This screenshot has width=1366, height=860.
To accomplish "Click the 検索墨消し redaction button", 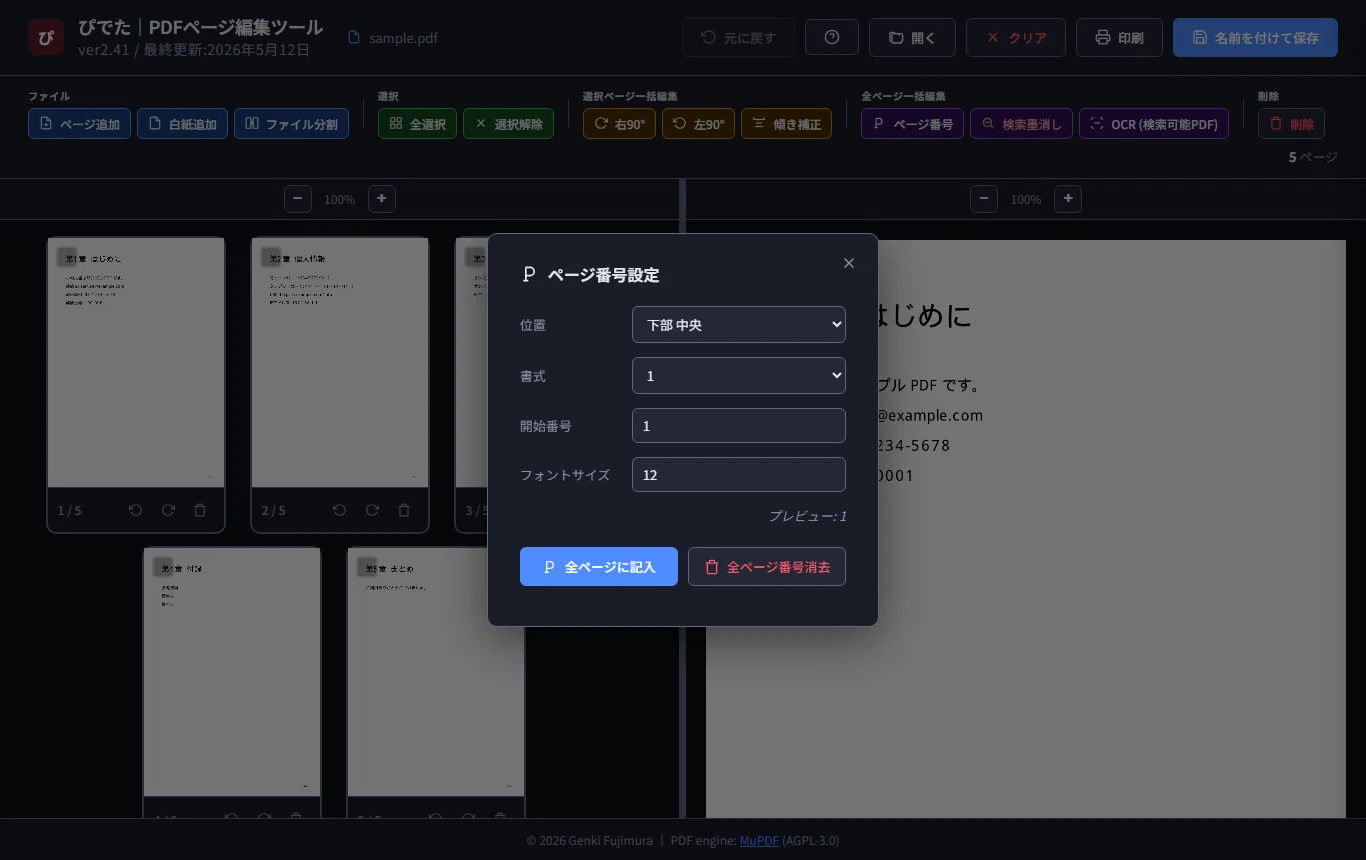I will tap(1021, 124).
